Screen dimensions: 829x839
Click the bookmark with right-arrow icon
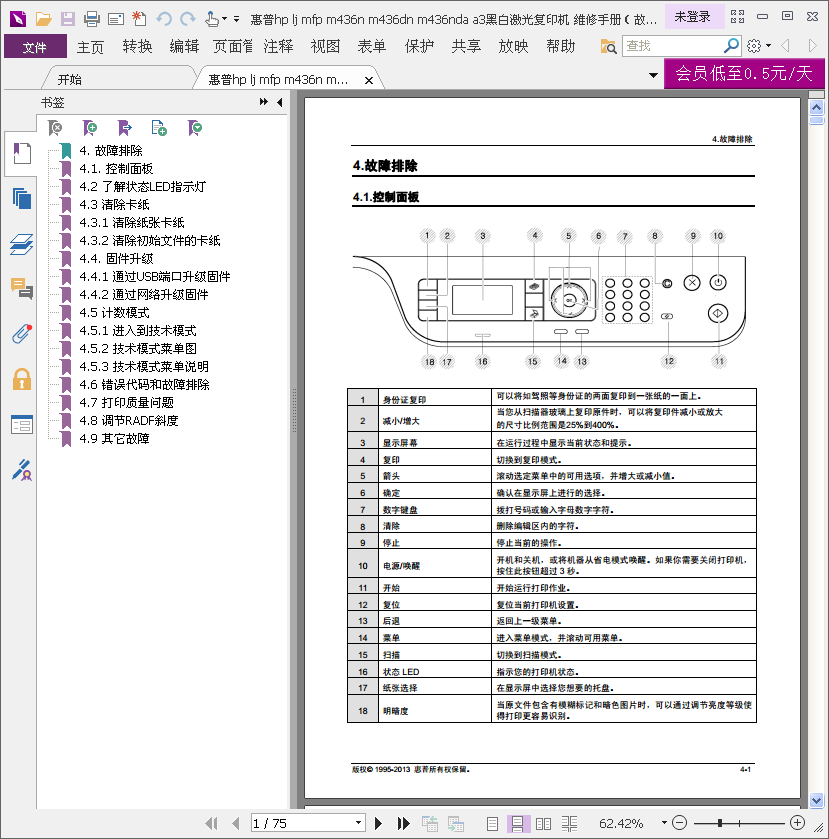point(125,128)
